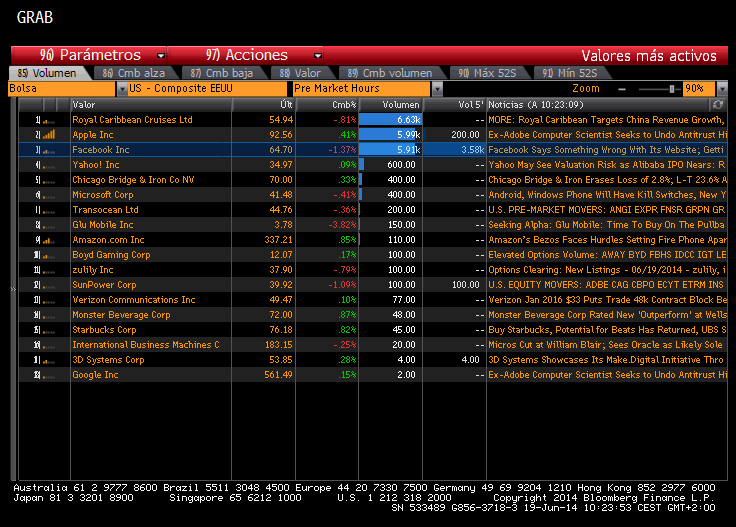
Task: Switch to the Cmb alza tab
Action: coord(134,73)
